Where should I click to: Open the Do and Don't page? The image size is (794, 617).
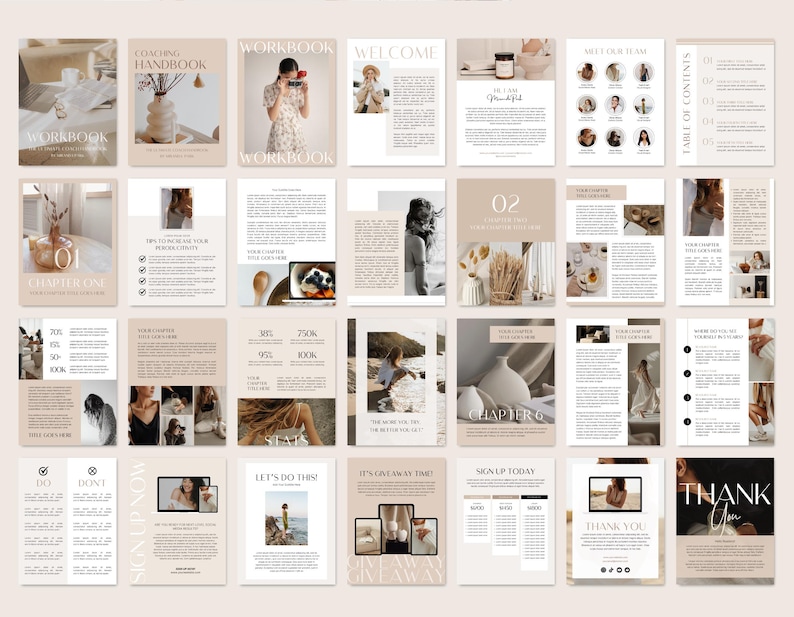coord(68,521)
